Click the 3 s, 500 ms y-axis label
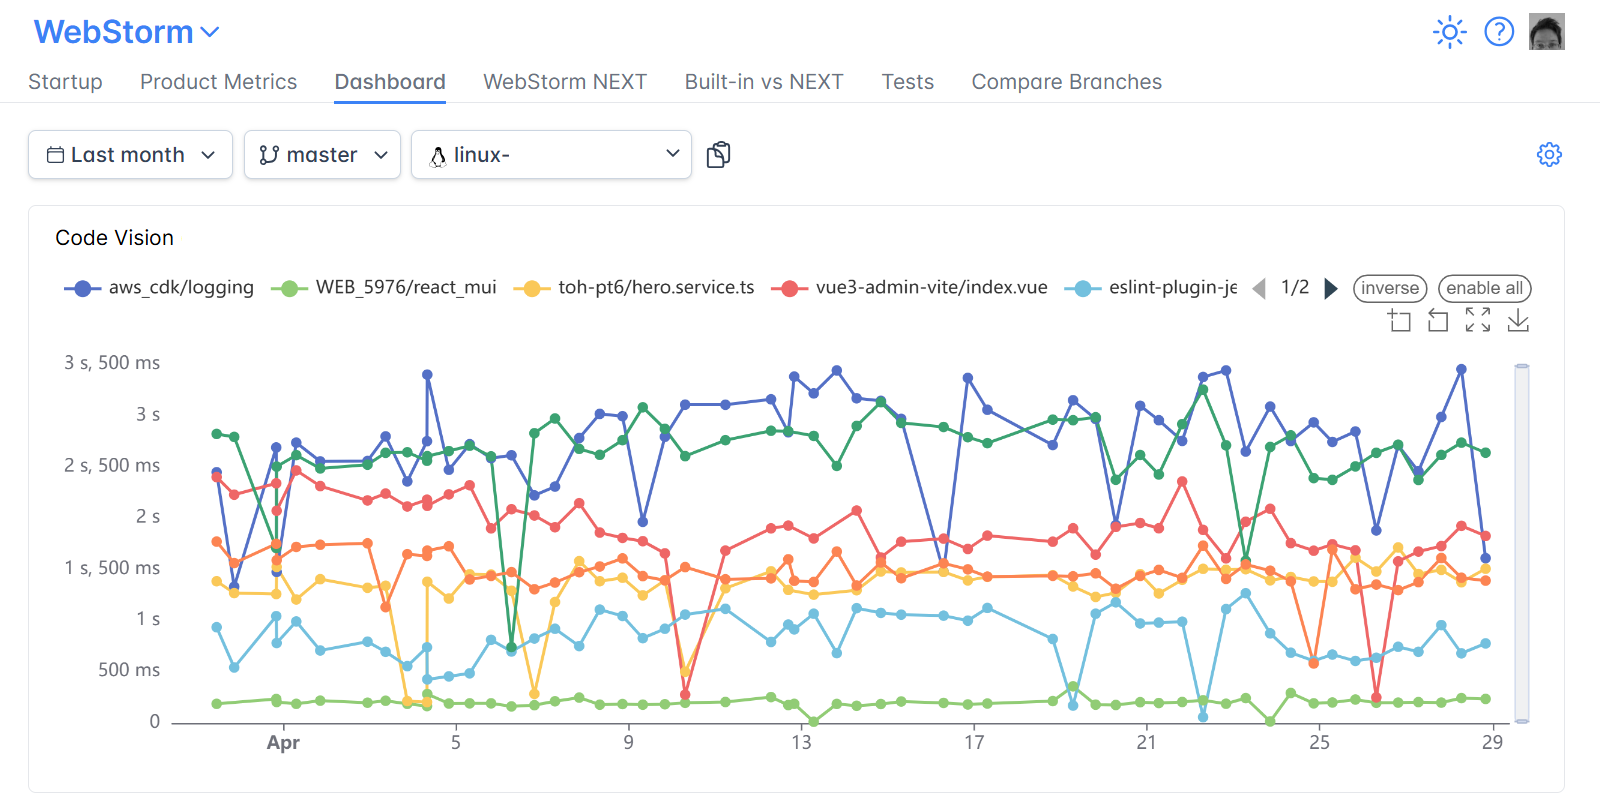Image resolution: width=1600 pixels, height=800 pixels. (x=112, y=363)
